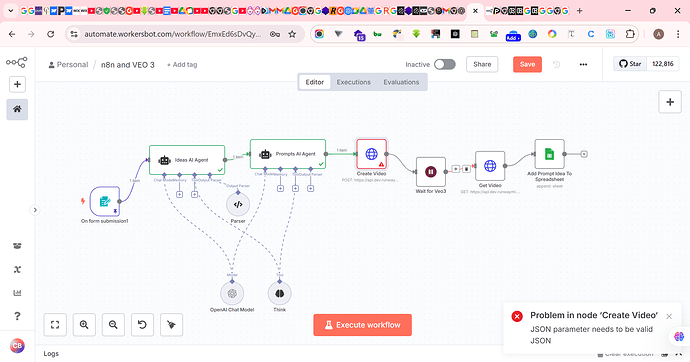Select the Create Video HTTP node

[371, 154]
